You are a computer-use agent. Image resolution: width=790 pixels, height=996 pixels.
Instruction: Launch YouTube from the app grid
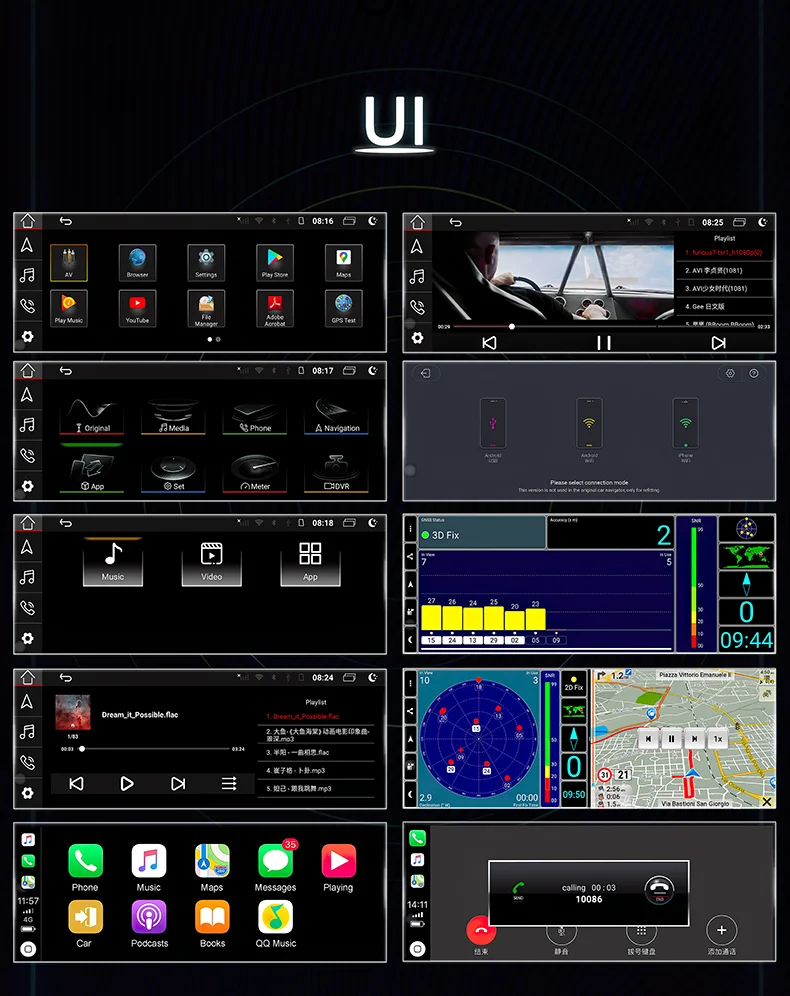click(137, 308)
